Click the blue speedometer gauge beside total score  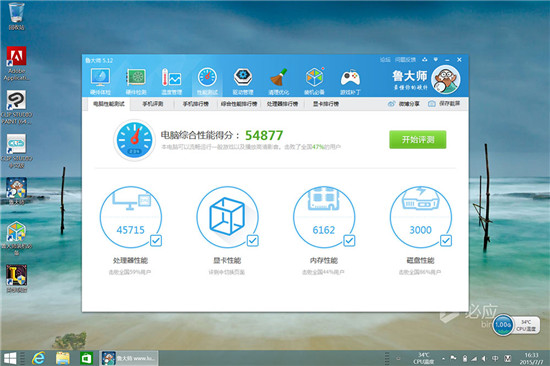[134, 140]
